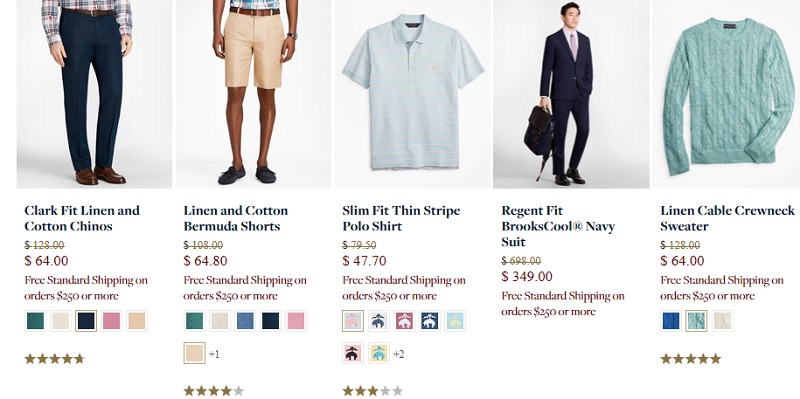Select green swatch for Clark Fit Chinos
This screenshot has height=399, width=800.
click(x=35, y=321)
